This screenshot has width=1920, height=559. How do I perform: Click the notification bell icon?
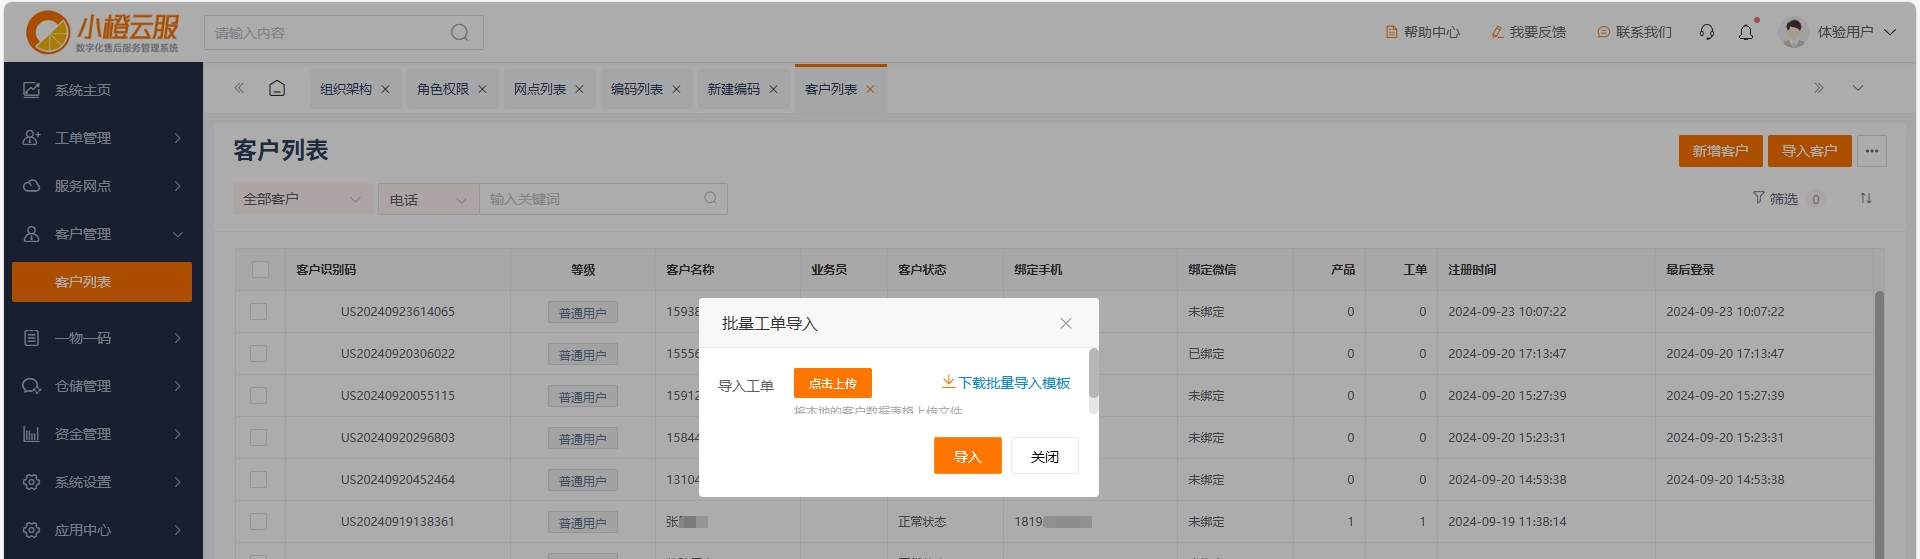click(1746, 32)
